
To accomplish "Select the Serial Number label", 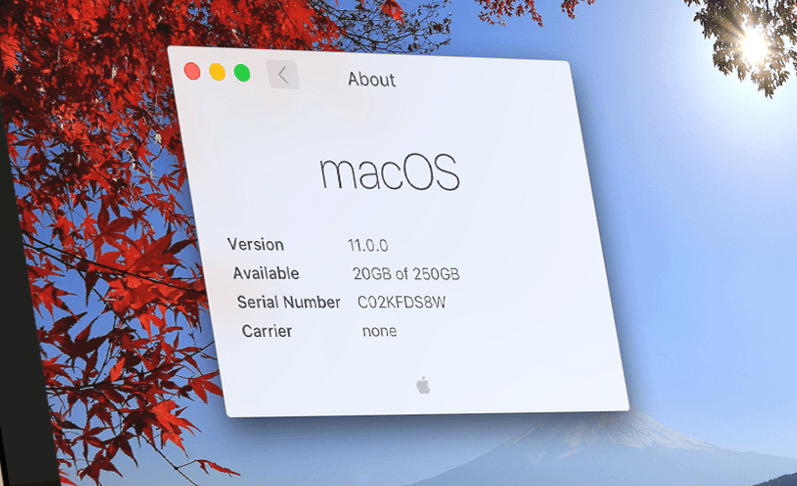I will (x=288, y=302).
